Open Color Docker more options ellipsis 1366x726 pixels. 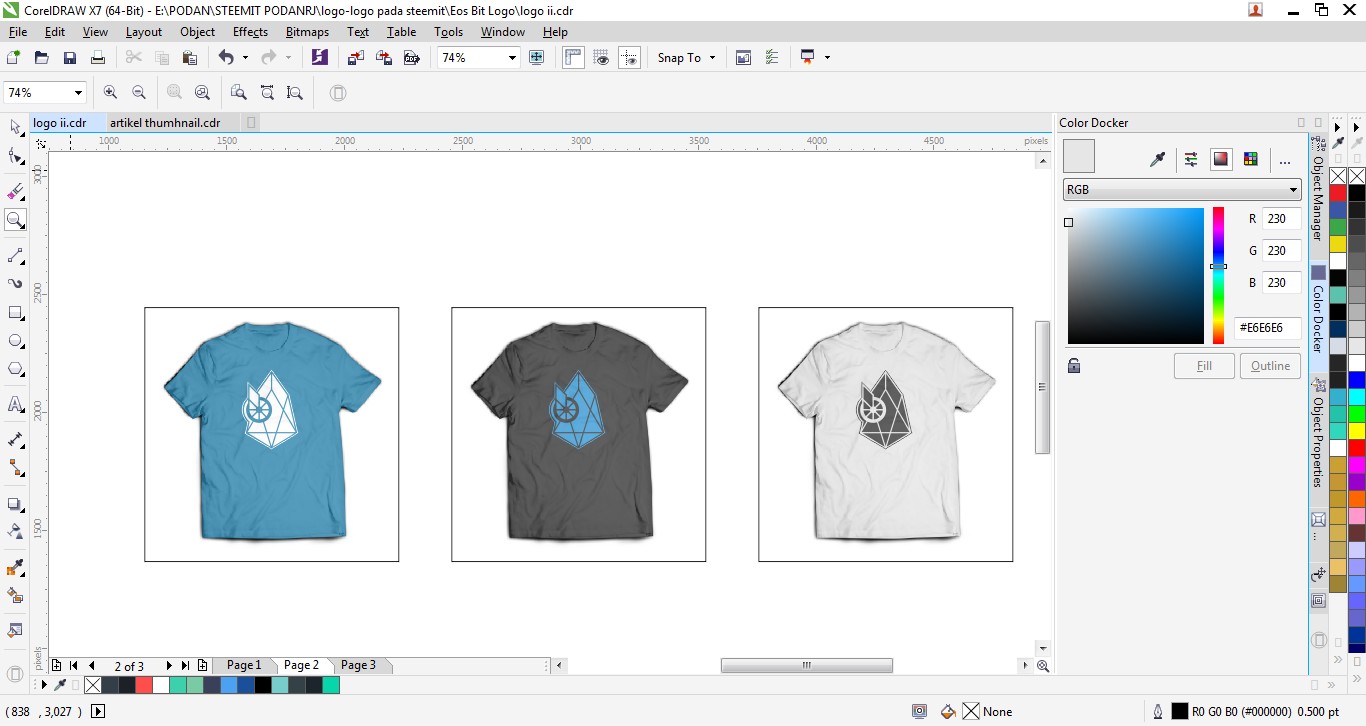coord(1285,160)
